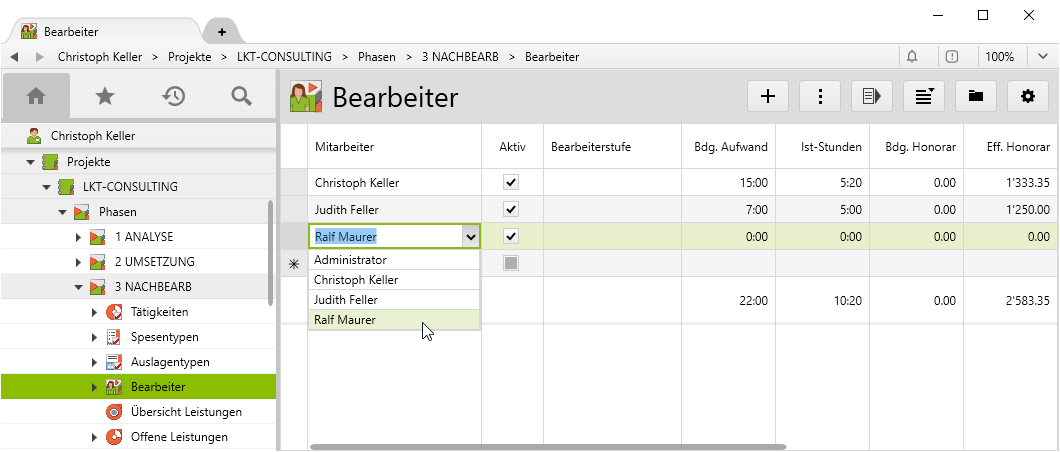Viewport: 1060px width, 452px height.
Task: Close the Mitarbeiter combo box dropdown arrow
Action: (x=469, y=237)
